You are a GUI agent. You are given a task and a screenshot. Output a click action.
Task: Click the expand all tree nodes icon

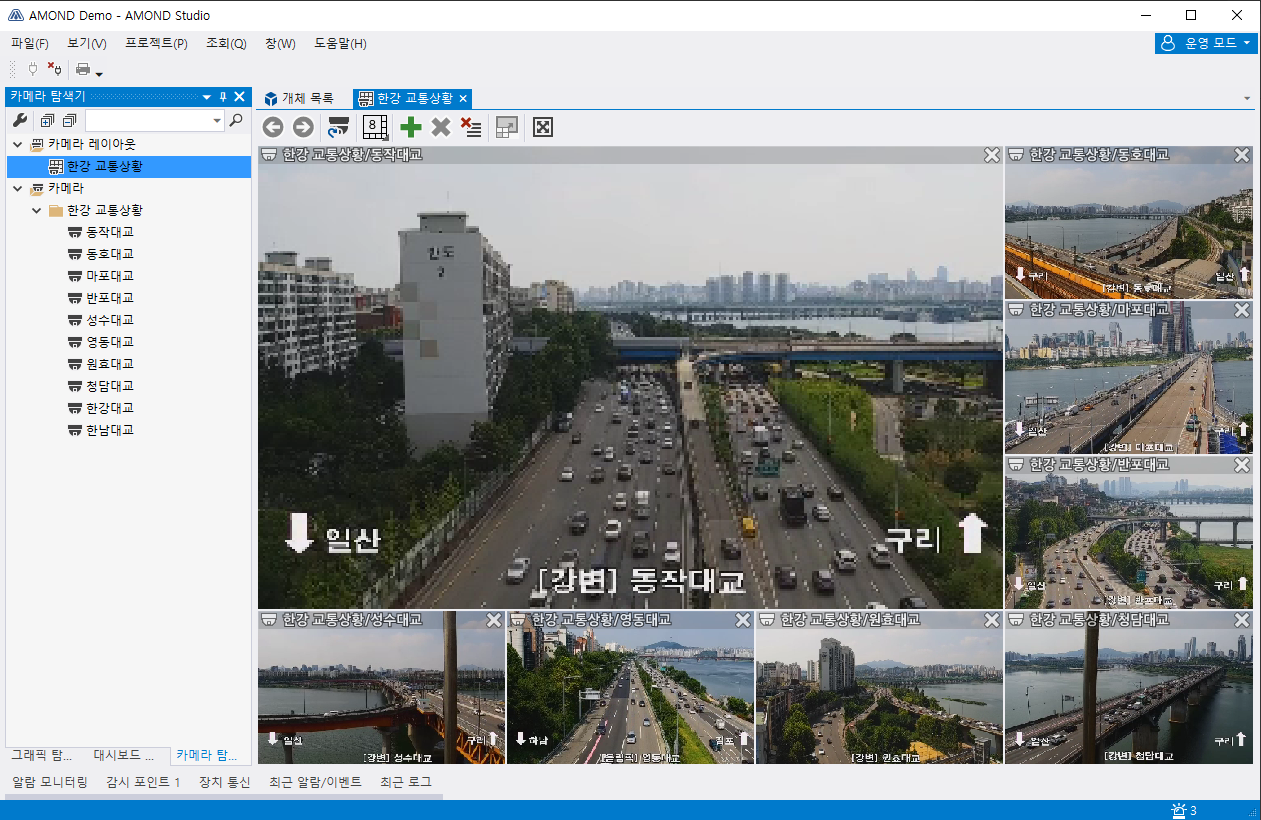tap(47, 121)
